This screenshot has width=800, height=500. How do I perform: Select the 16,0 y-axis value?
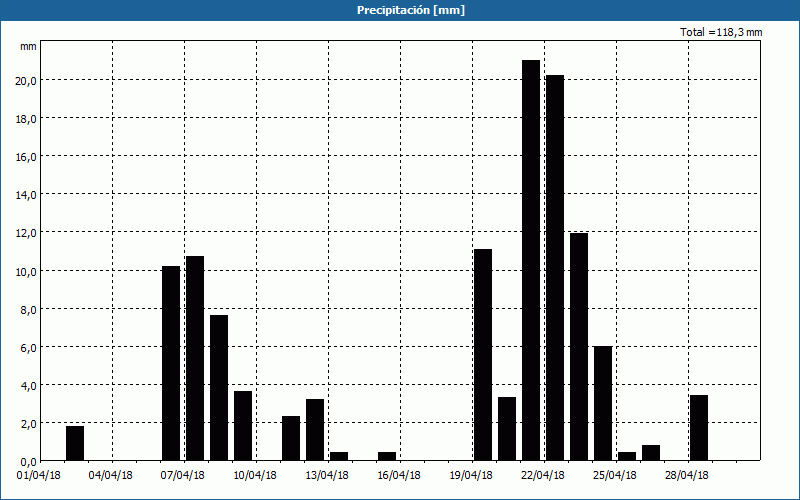click(x=26, y=157)
